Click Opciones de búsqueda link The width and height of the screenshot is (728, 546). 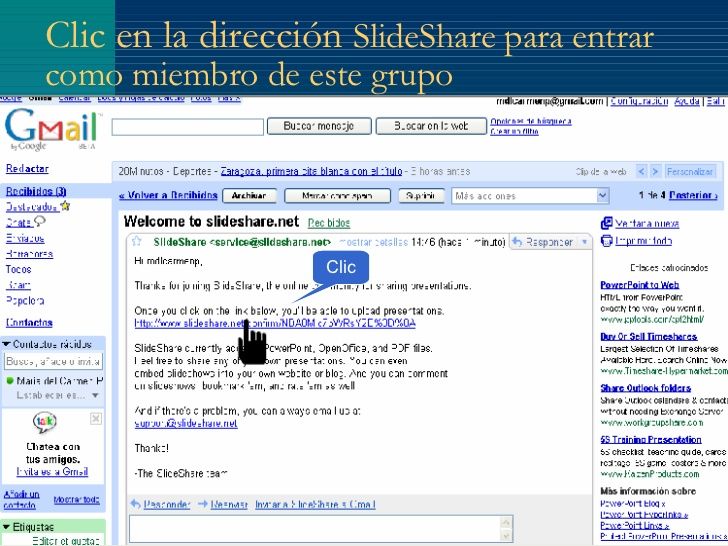tap(531, 122)
